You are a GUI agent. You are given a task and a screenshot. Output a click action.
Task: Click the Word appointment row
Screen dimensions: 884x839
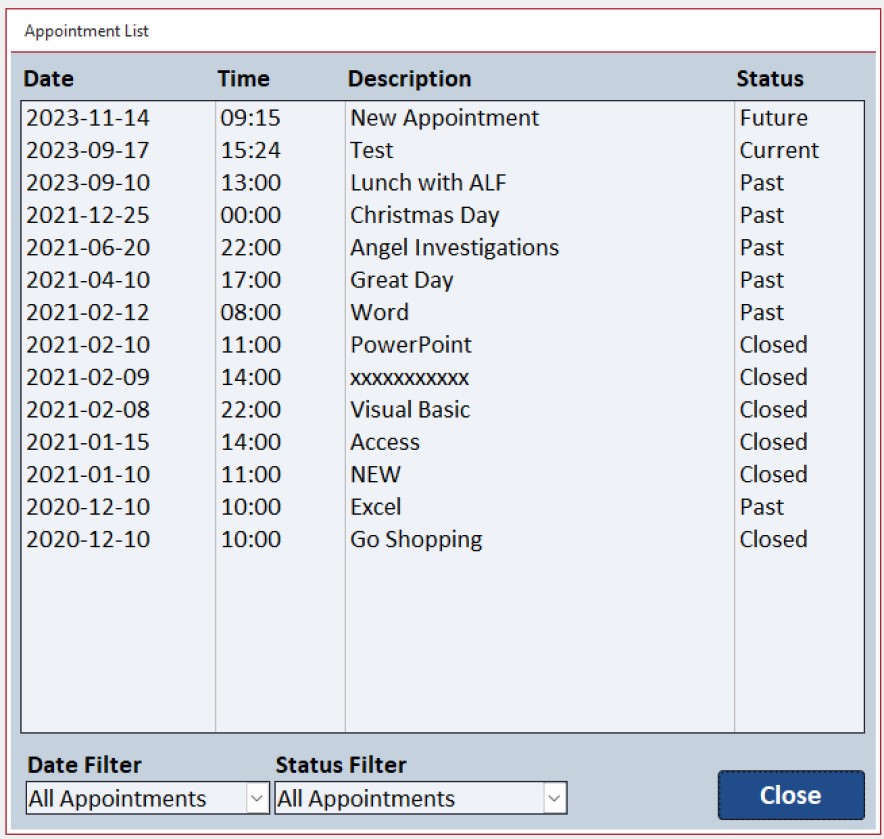point(379,312)
